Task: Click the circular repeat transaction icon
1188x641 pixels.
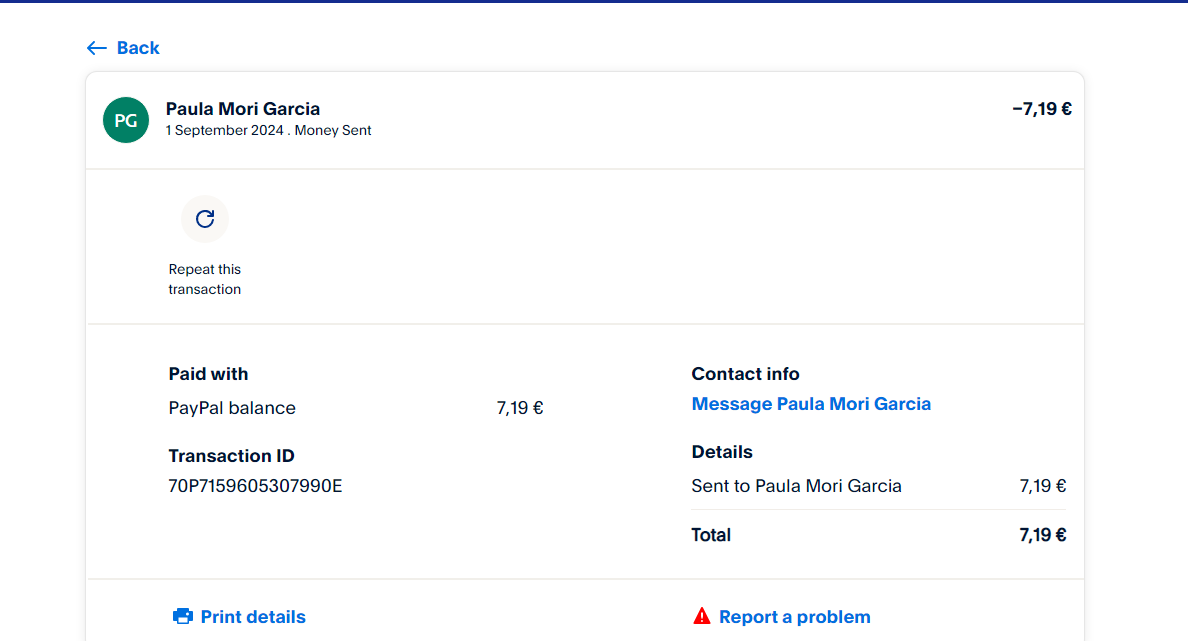Action: pyautogui.click(x=205, y=219)
